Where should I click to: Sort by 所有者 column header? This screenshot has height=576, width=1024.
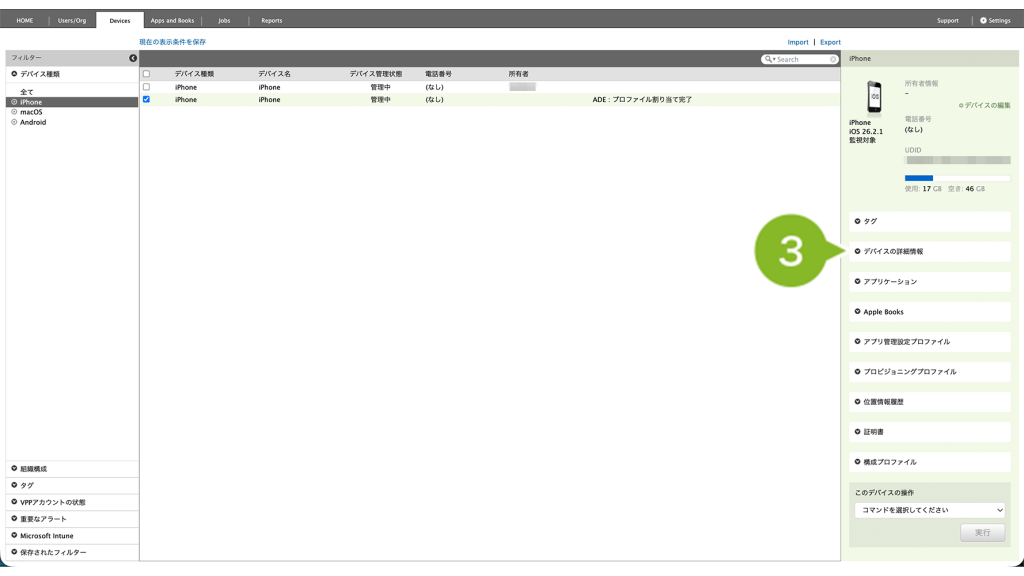coord(519,74)
